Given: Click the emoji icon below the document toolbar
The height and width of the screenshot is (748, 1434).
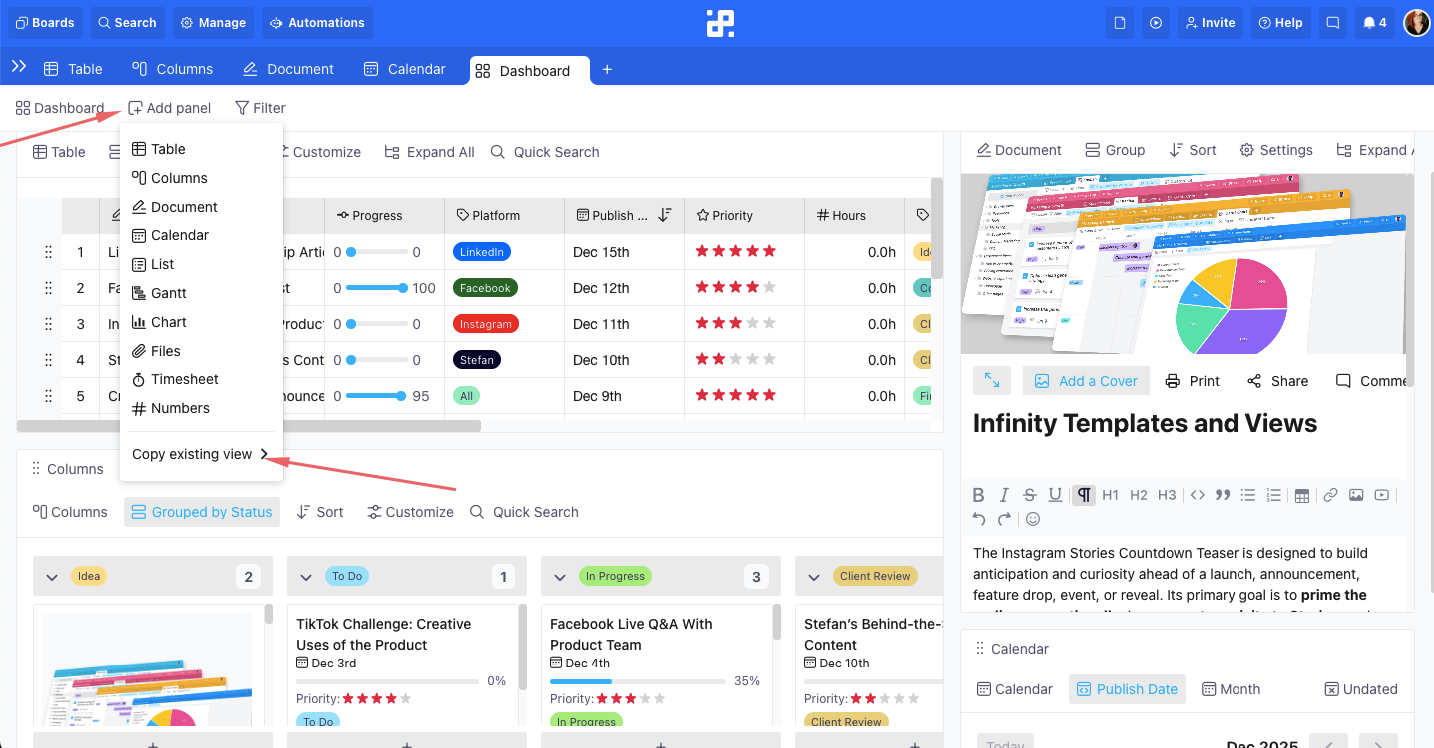Looking at the screenshot, I should click(x=1031, y=518).
